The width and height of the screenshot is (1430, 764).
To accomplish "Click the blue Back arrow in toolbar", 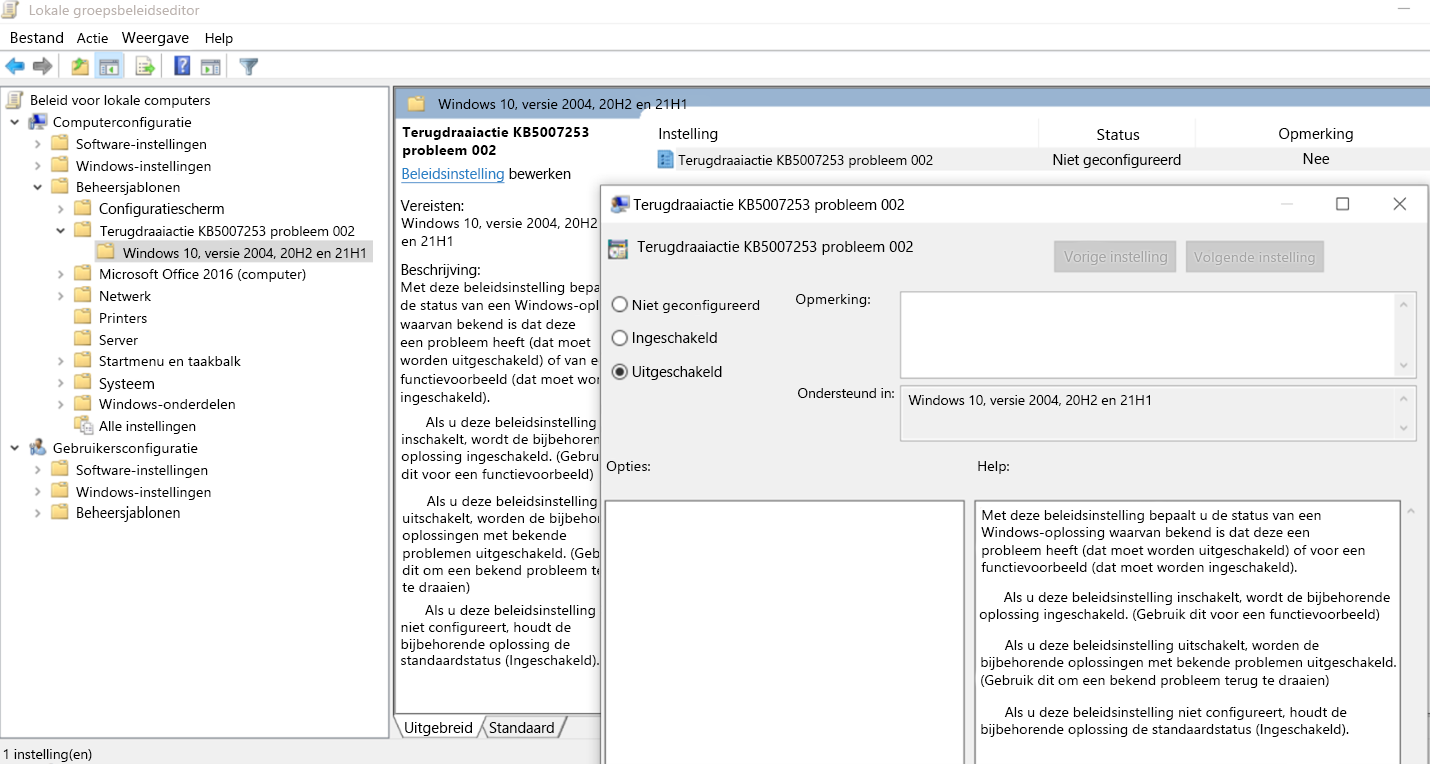I will pos(15,67).
